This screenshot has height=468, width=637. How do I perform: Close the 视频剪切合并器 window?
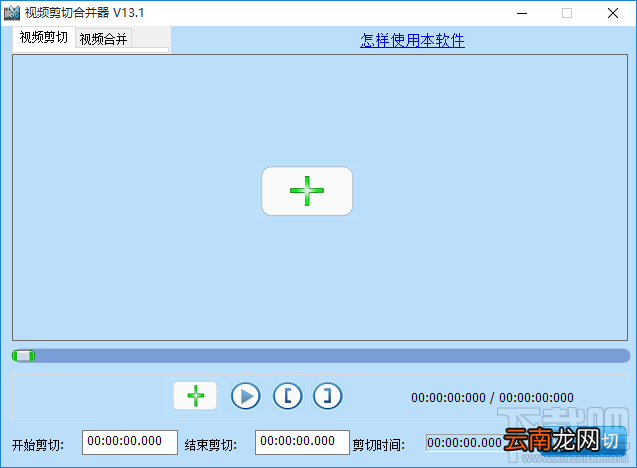pyautogui.click(x=613, y=13)
